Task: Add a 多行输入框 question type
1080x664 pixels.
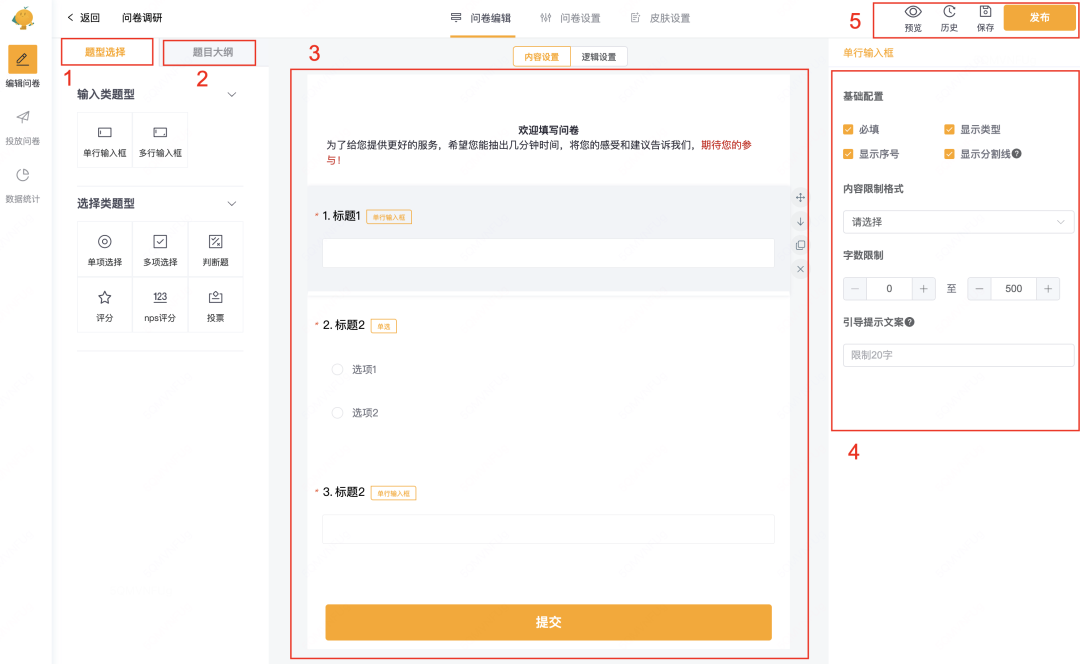Action: click(160, 140)
